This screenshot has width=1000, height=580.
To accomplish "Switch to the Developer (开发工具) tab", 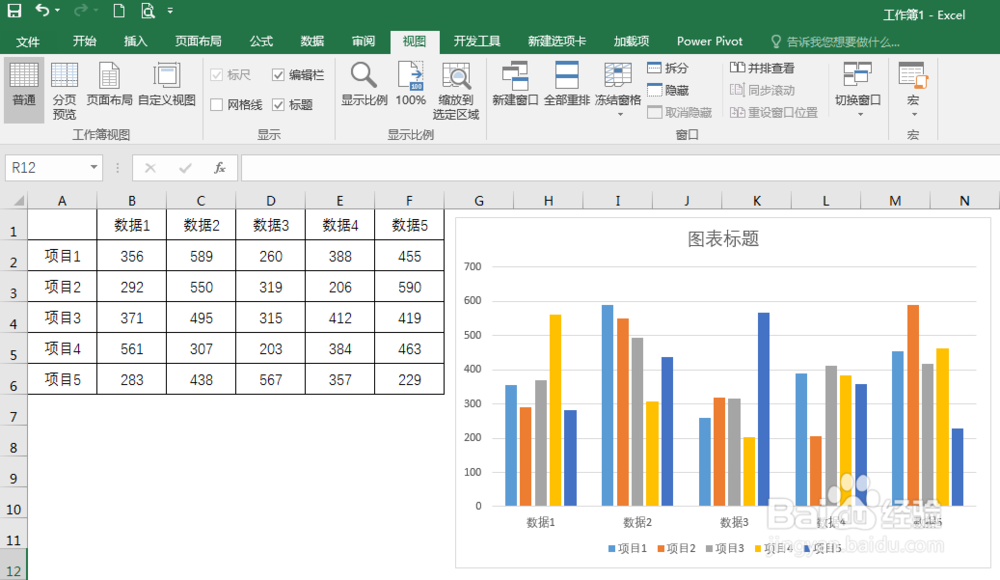I will [477, 41].
